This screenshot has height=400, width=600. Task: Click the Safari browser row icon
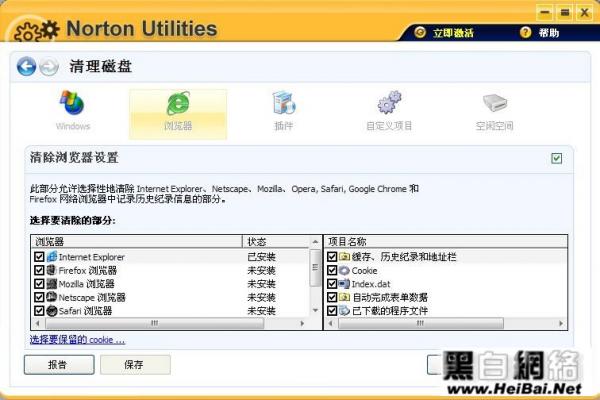52,310
